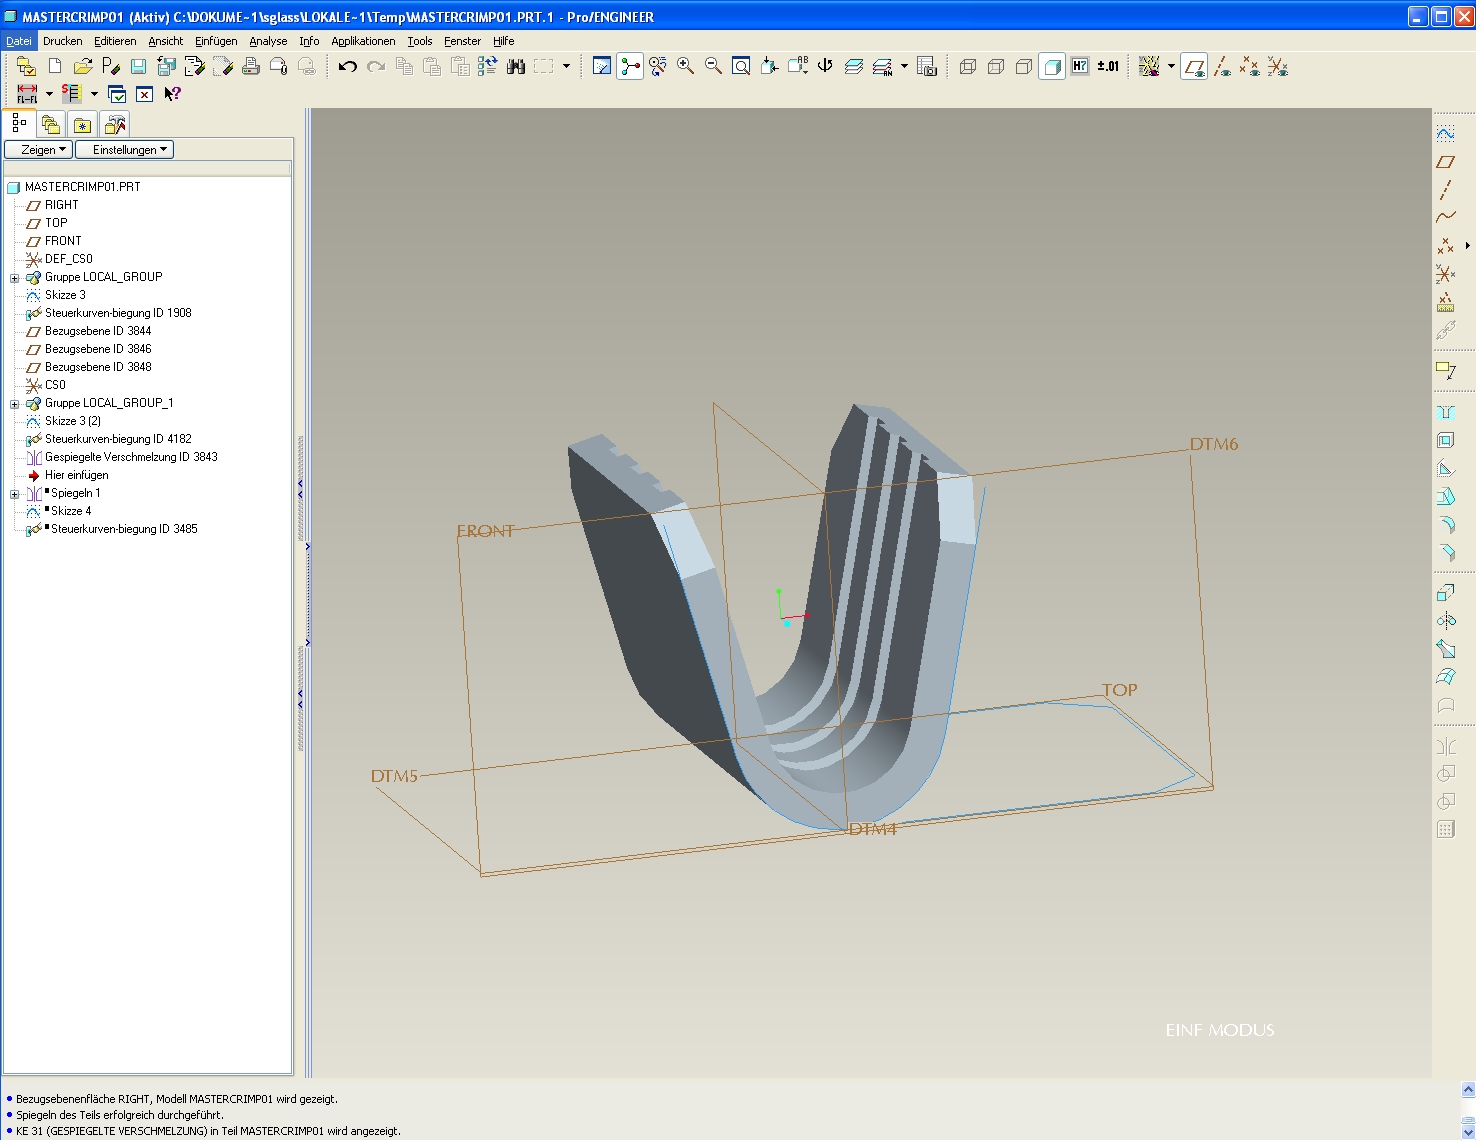The image size is (1476, 1140).
Task: Expand Gruppe LOCAL_GROUP_1 node
Action: [x=14, y=404]
